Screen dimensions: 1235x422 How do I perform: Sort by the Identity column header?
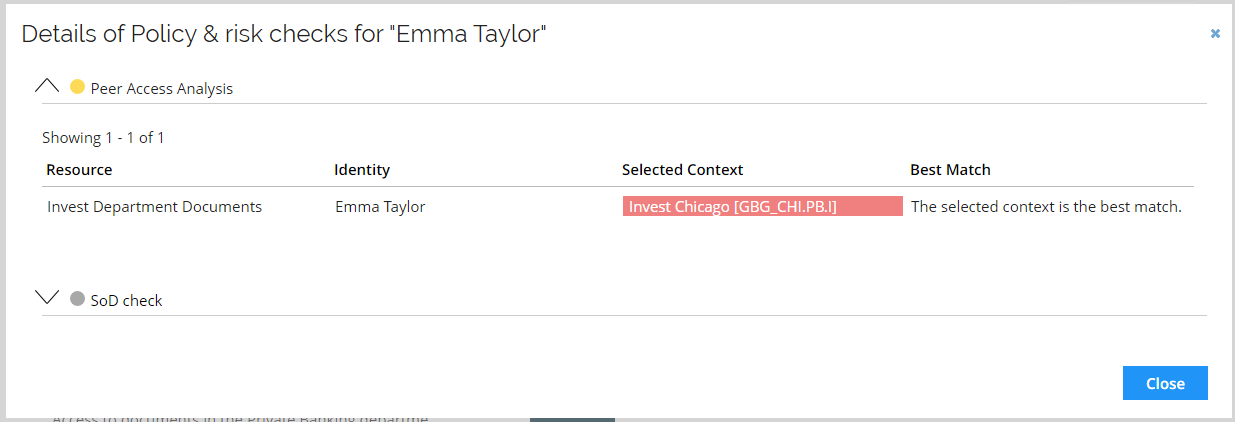(362, 169)
